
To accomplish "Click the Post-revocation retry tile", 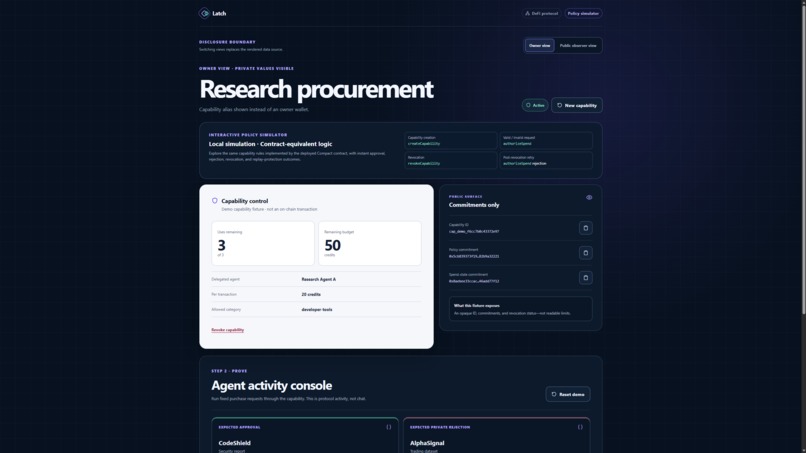I will point(546,160).
